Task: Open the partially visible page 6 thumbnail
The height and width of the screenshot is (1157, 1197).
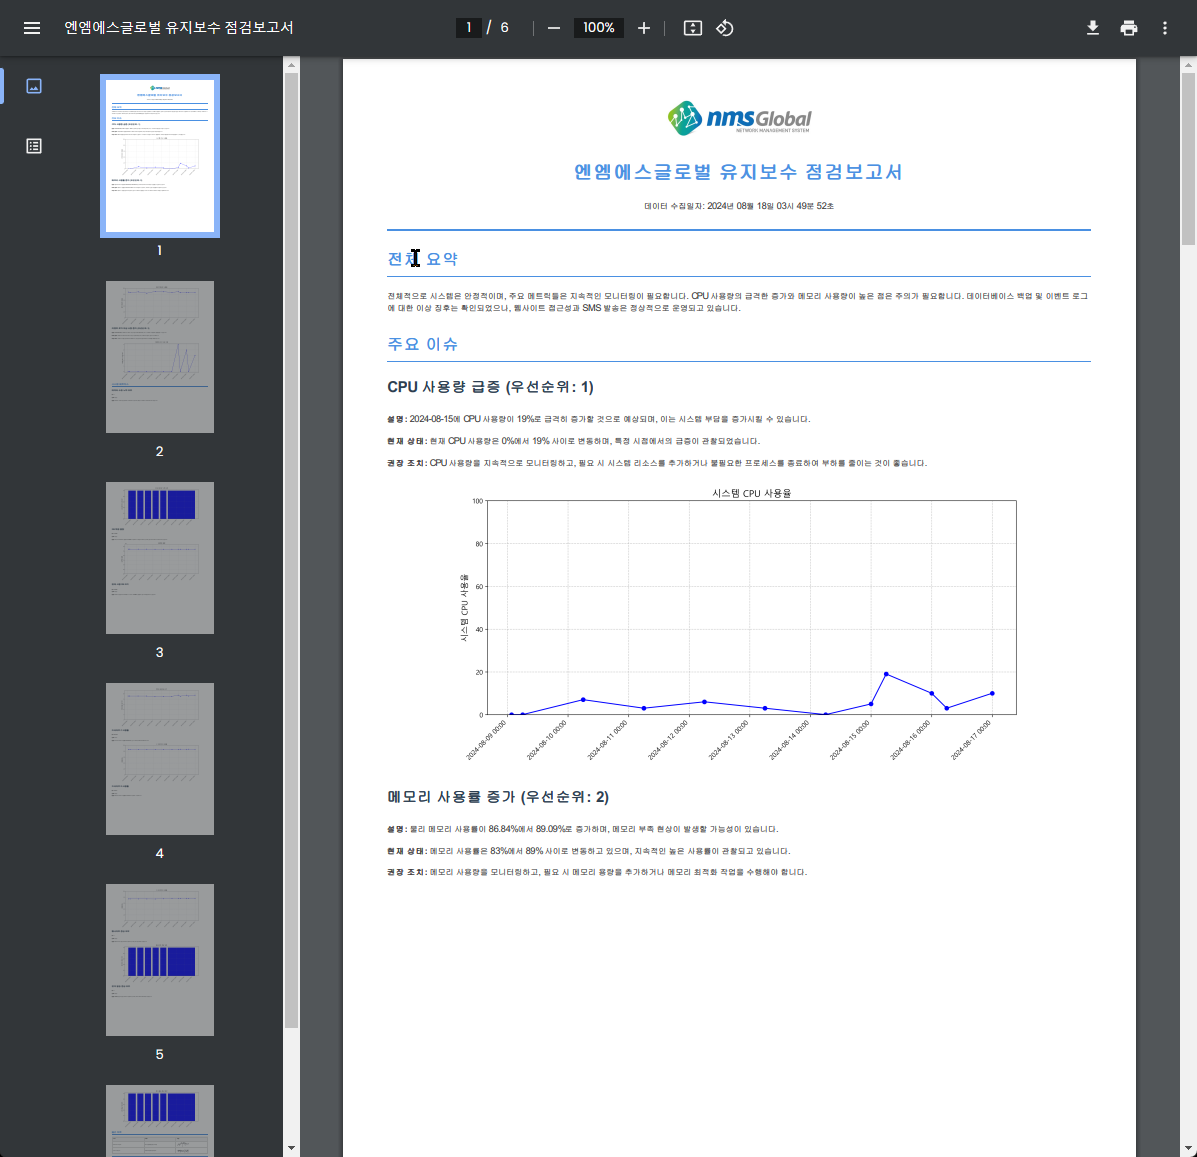Action: coord(160,1120)
